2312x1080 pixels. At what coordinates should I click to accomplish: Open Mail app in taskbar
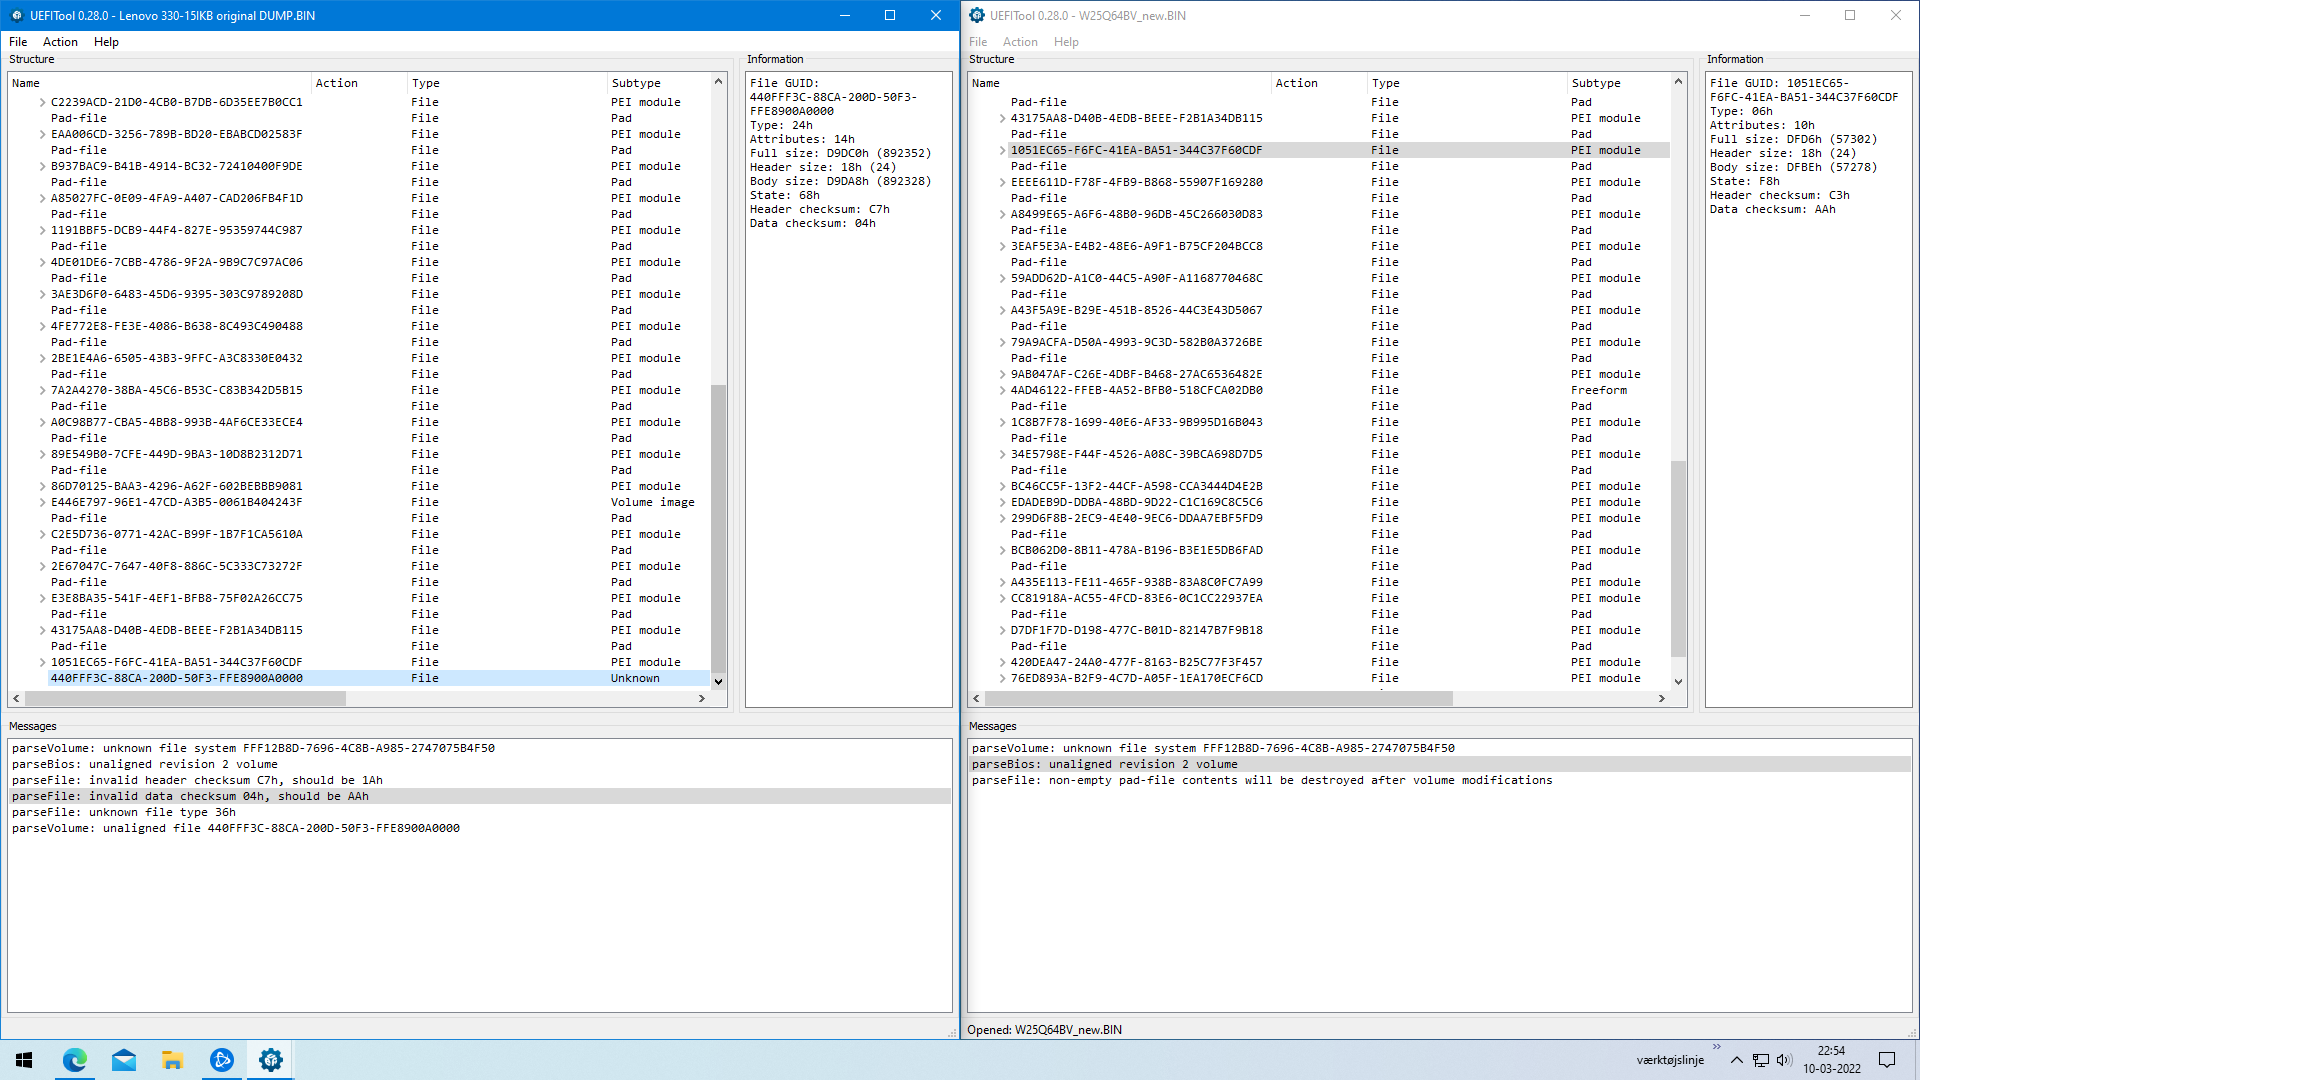tap(124, 1060)
